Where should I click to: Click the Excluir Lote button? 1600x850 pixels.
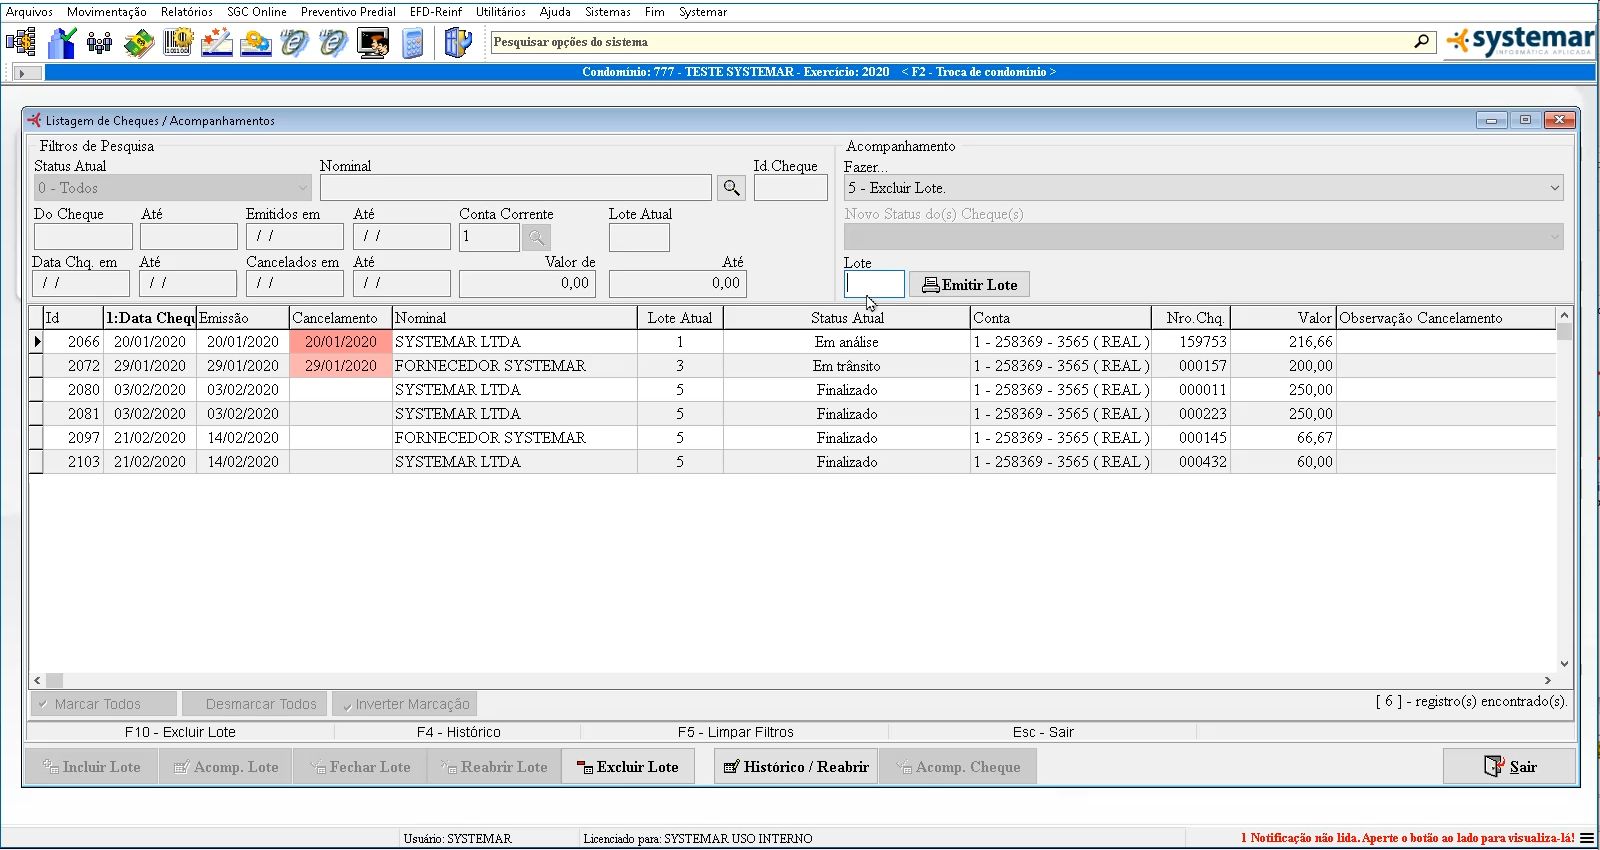coord(628,767)
